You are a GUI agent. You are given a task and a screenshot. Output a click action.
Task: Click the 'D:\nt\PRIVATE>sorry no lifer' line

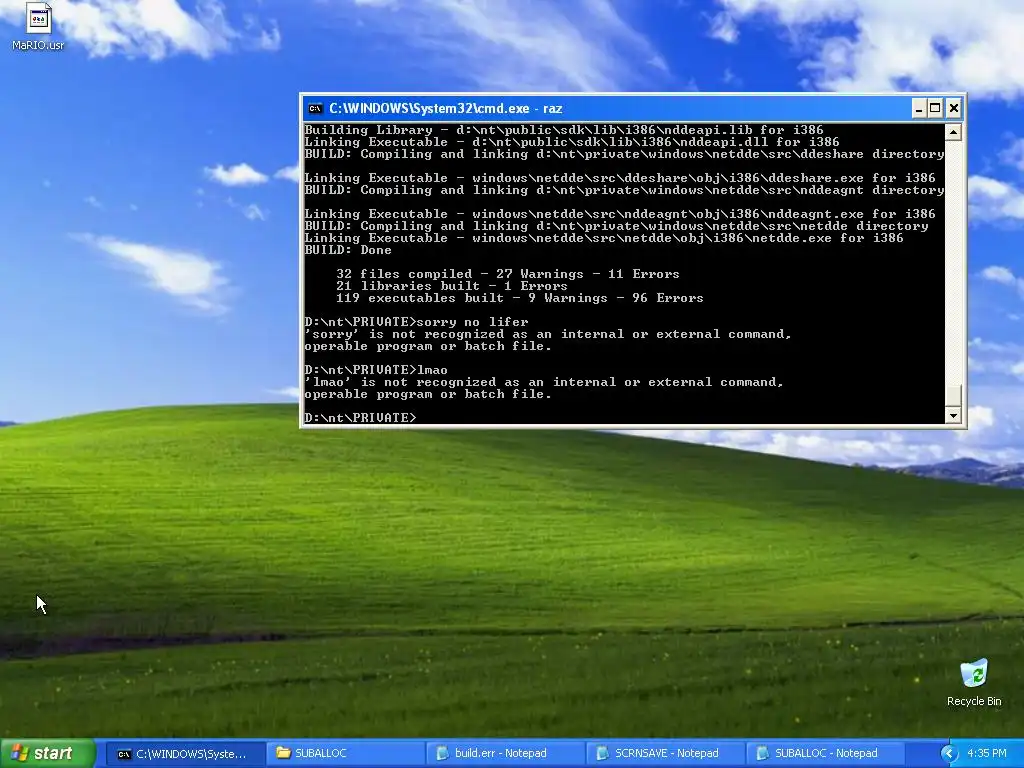pos(416,322)
